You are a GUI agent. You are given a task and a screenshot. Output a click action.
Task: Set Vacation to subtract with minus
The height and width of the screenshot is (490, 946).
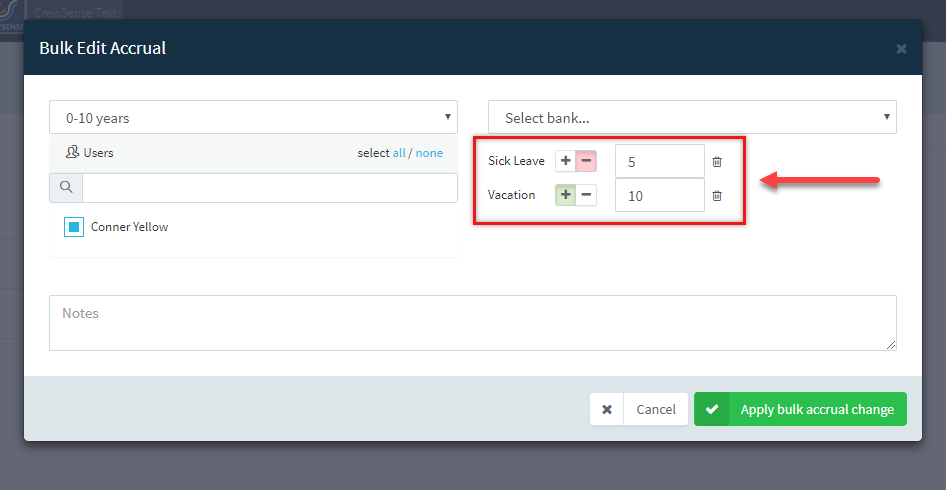tap(586, 195)
